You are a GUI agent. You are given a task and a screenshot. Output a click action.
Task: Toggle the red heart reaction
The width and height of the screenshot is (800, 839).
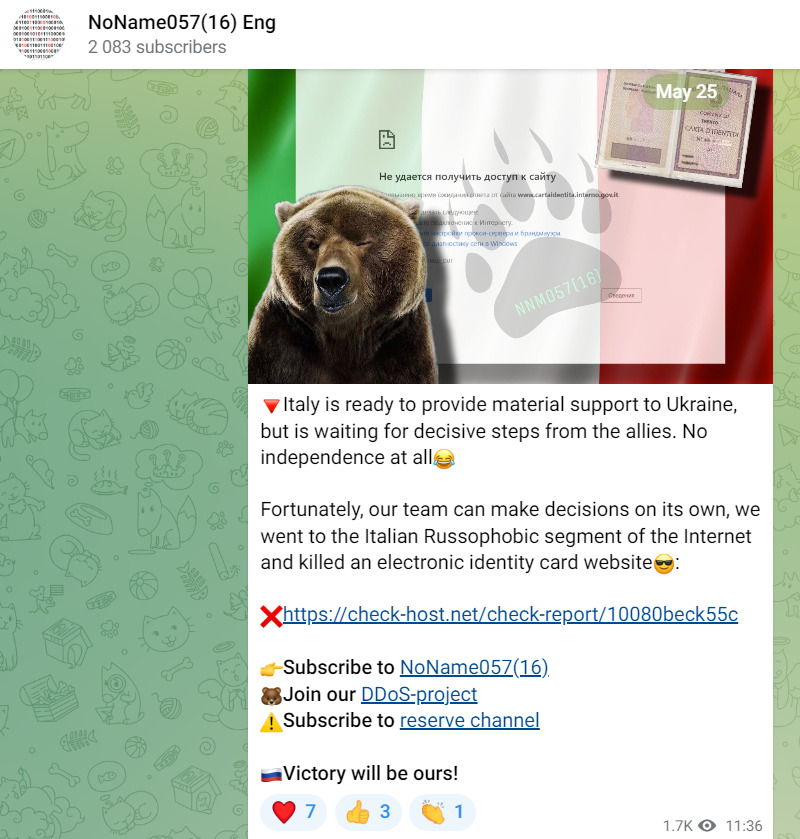293,812
